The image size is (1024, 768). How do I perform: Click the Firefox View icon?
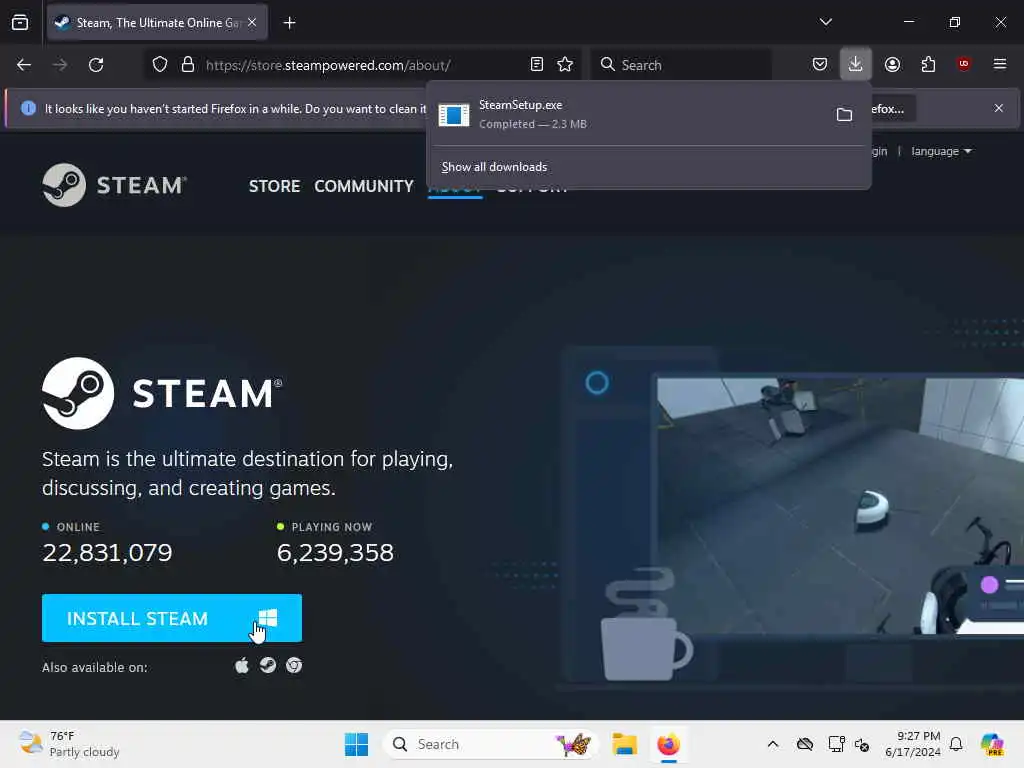pos(20,23)
